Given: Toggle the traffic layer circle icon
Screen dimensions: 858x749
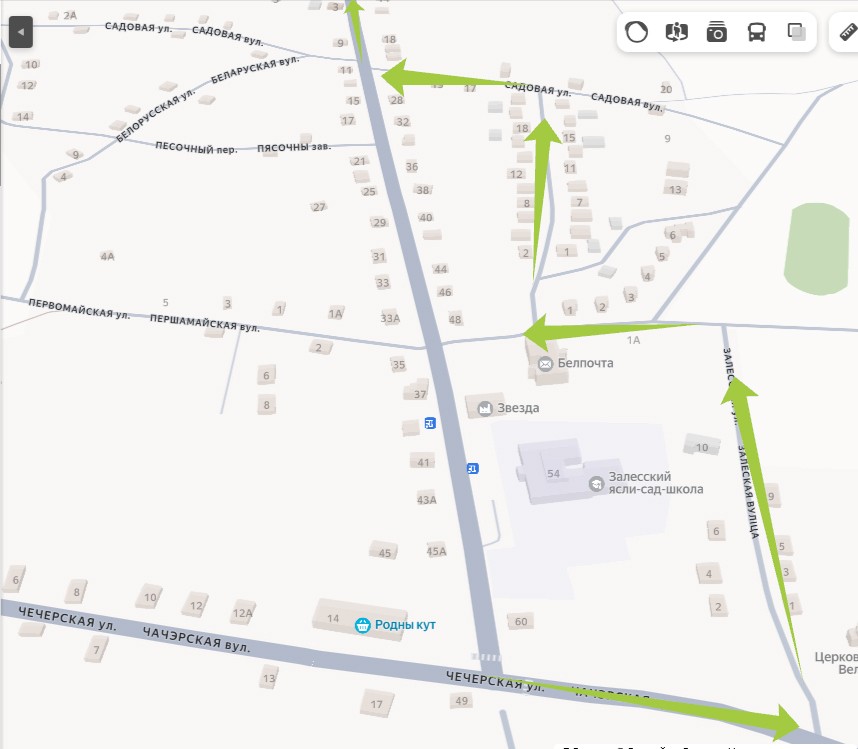Looking at the screenshot, I should (636, 32).
